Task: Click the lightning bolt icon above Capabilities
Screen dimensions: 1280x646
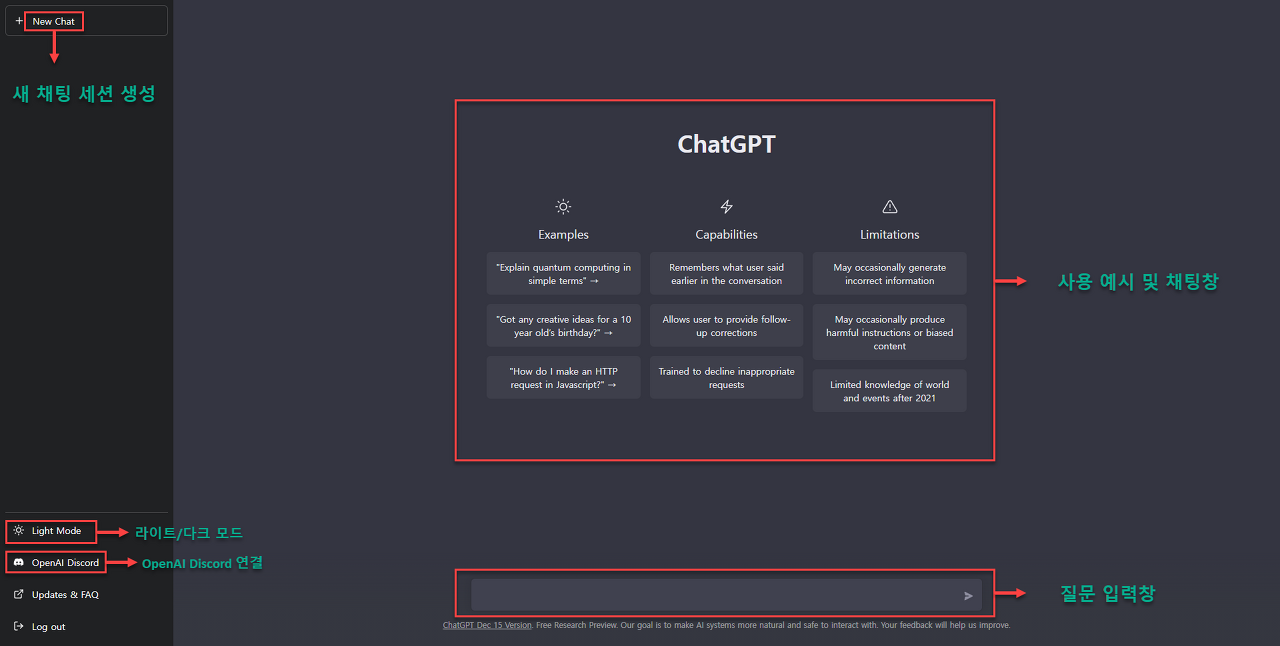Action: [727, 207]
